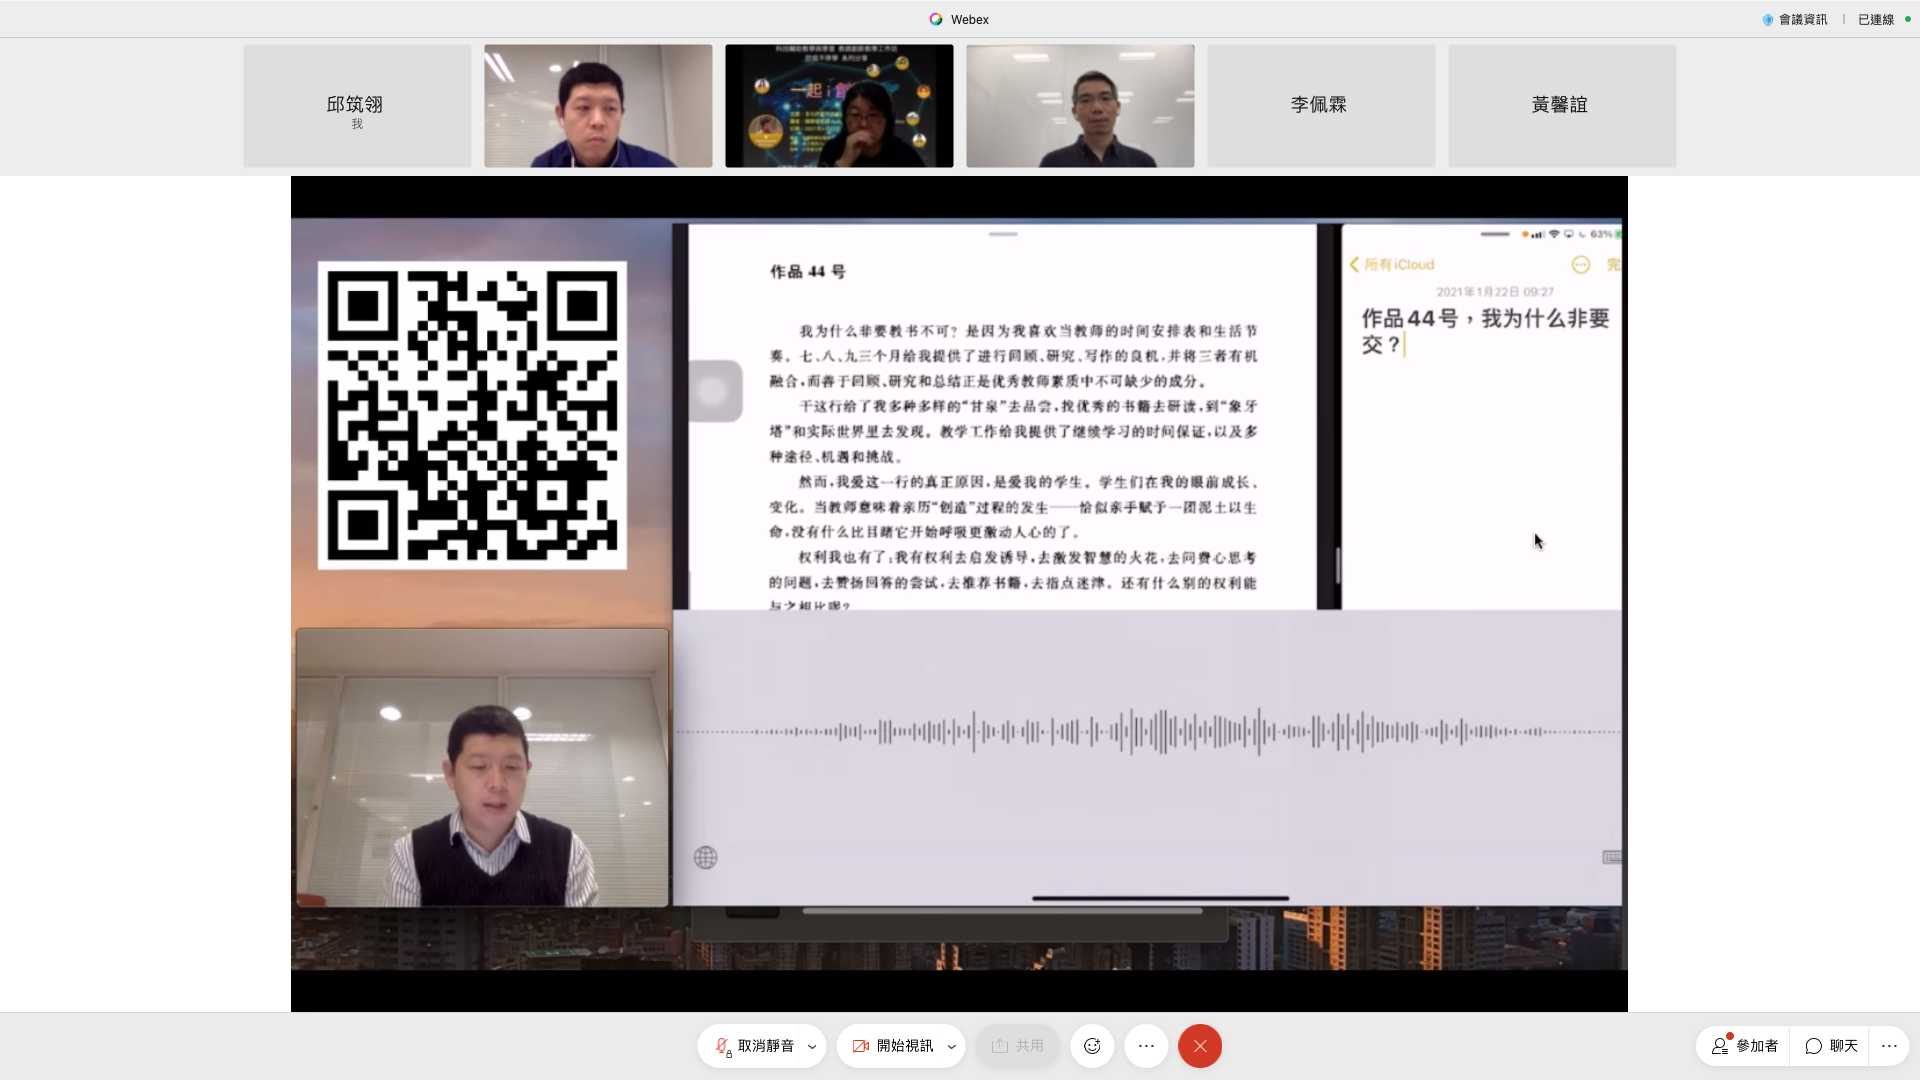
Task: Open the Chat panel
Action: click(1831, 1046)
